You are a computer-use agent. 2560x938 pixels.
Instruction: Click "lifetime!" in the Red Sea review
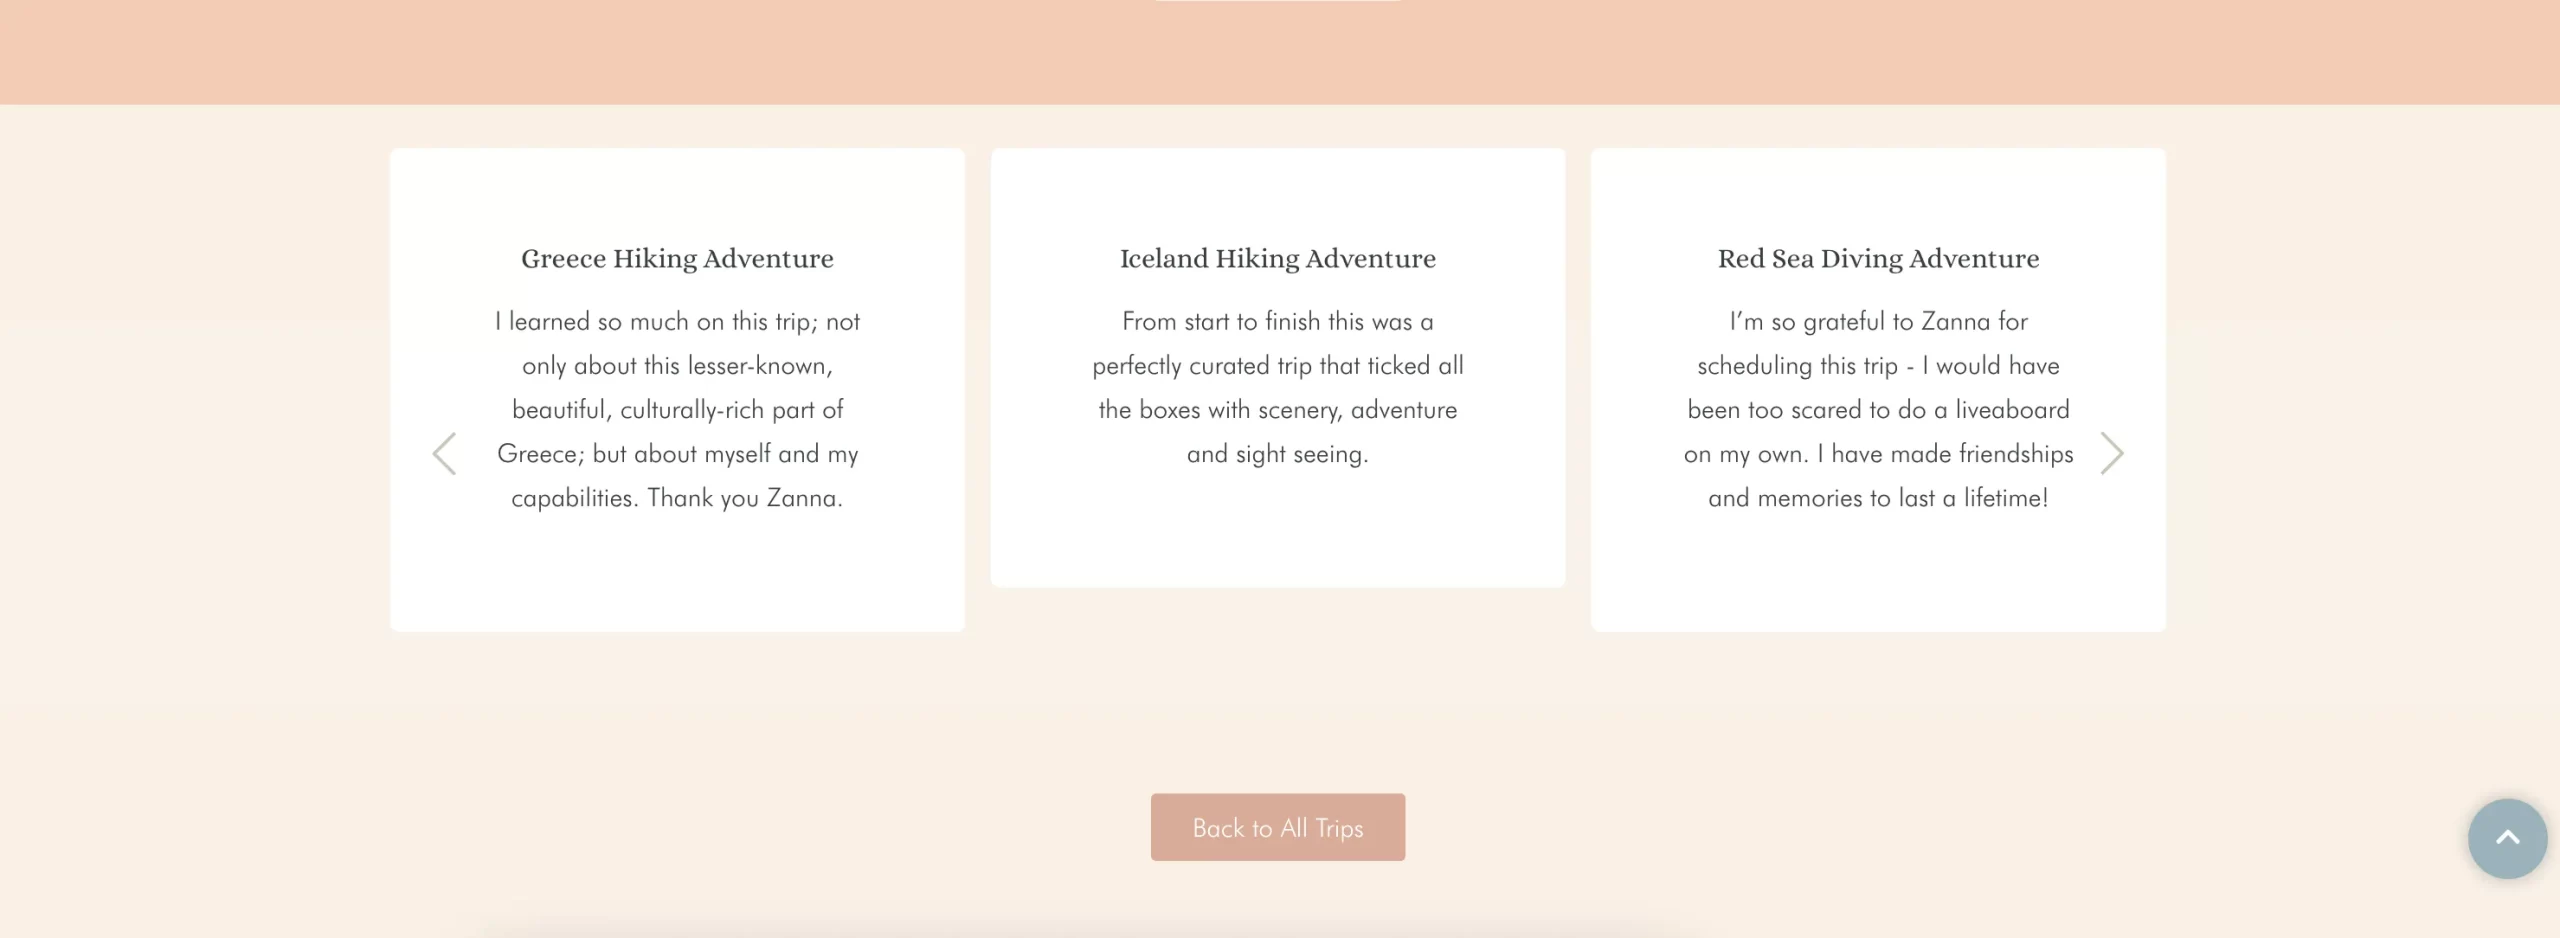2005,498
